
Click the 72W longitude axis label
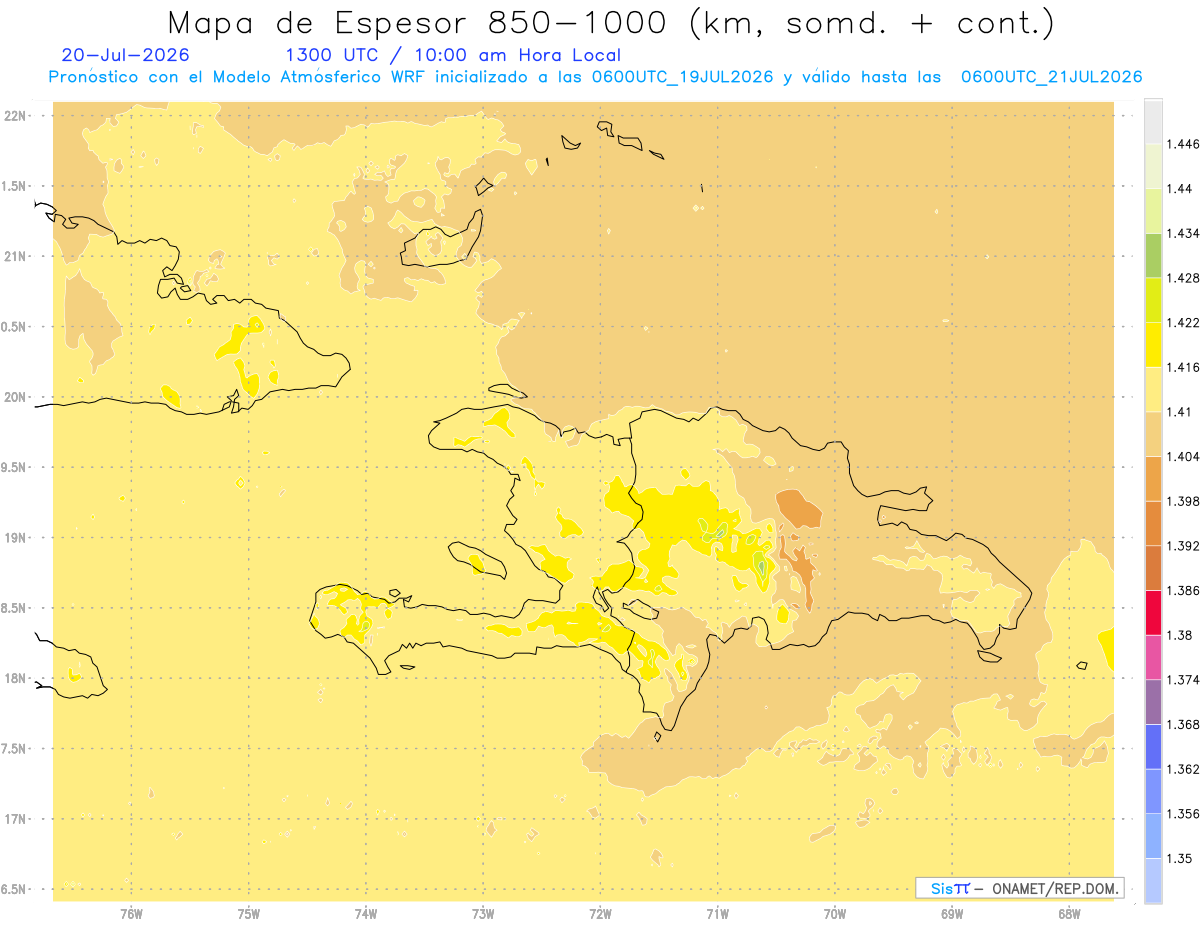click(x=600, y=913)
